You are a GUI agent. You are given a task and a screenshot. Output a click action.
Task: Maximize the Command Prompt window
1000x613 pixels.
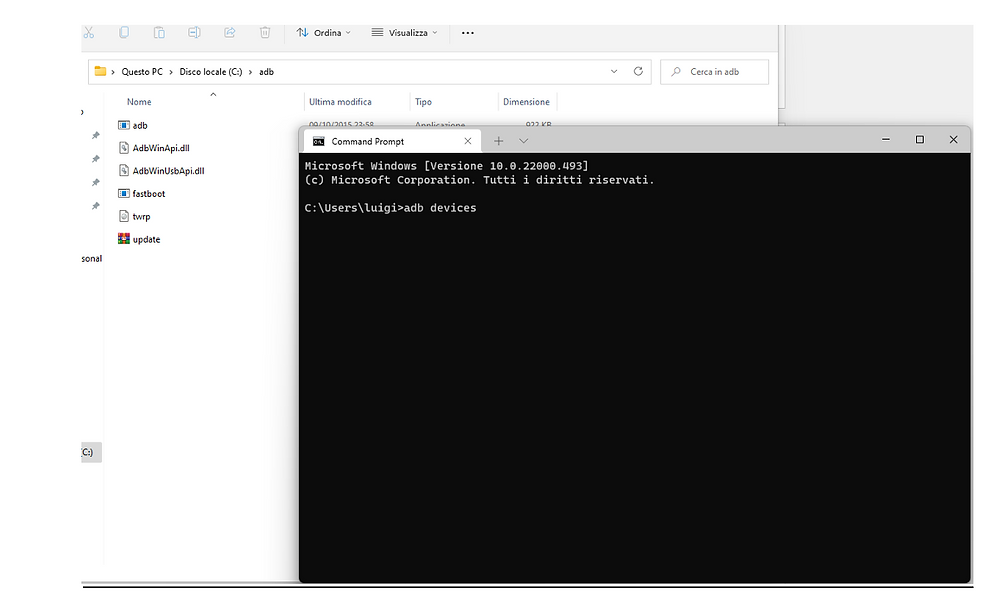coord(920,139)
